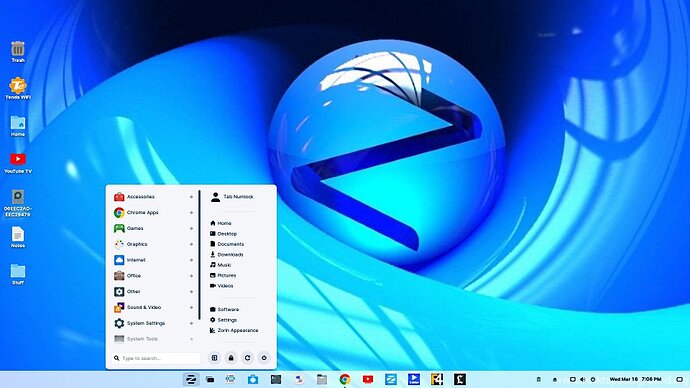Open the Zorin start menu button
The height and width of the screenshot is (388, 690).
(191, 379)
